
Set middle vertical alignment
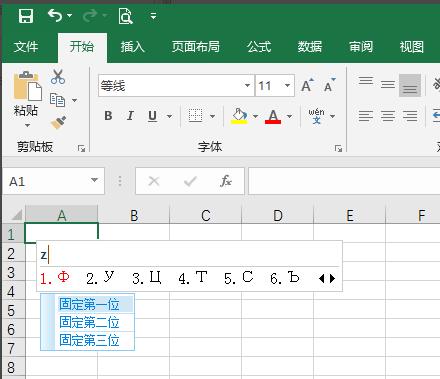(388, 85)
